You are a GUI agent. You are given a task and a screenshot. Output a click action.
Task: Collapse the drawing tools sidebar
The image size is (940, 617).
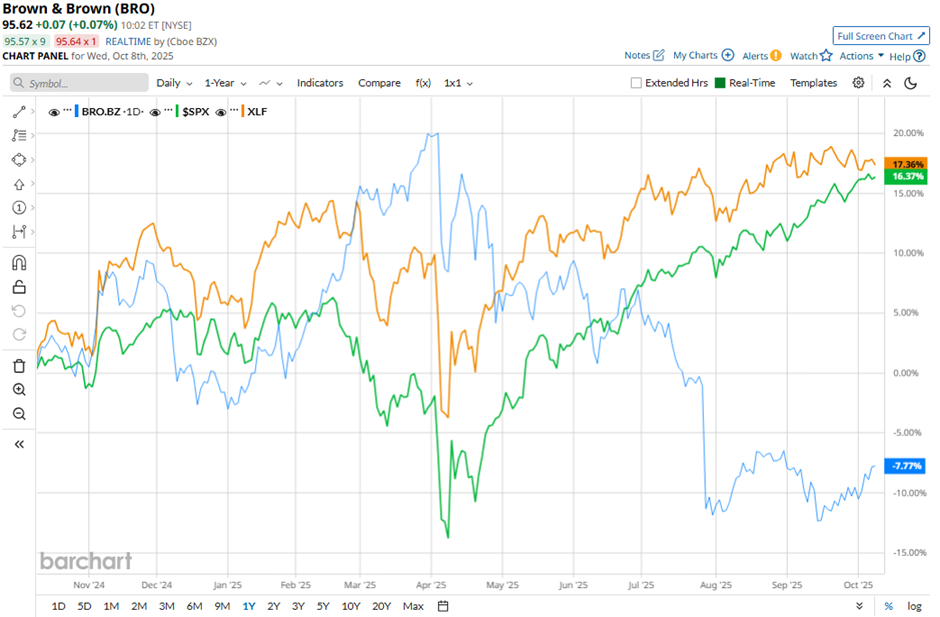tap(19, 444)
